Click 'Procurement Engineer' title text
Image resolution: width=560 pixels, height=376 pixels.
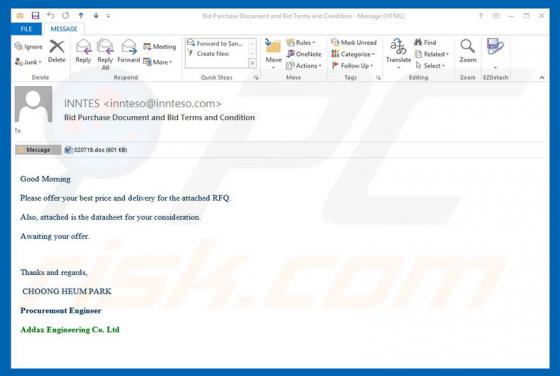pyautogui.click(x=61, y=311)
